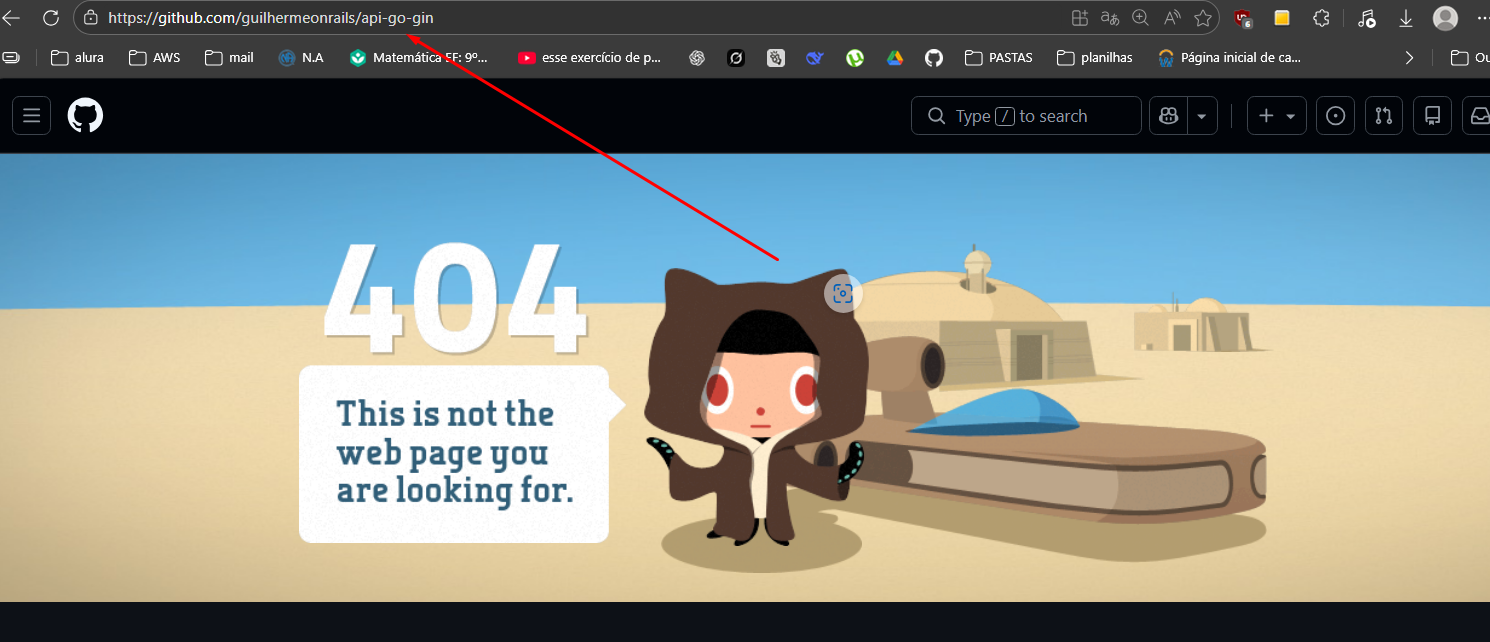Open the browser Extensions puzzle icon
Screen dimensions: 1490x642
[1321, 18]
